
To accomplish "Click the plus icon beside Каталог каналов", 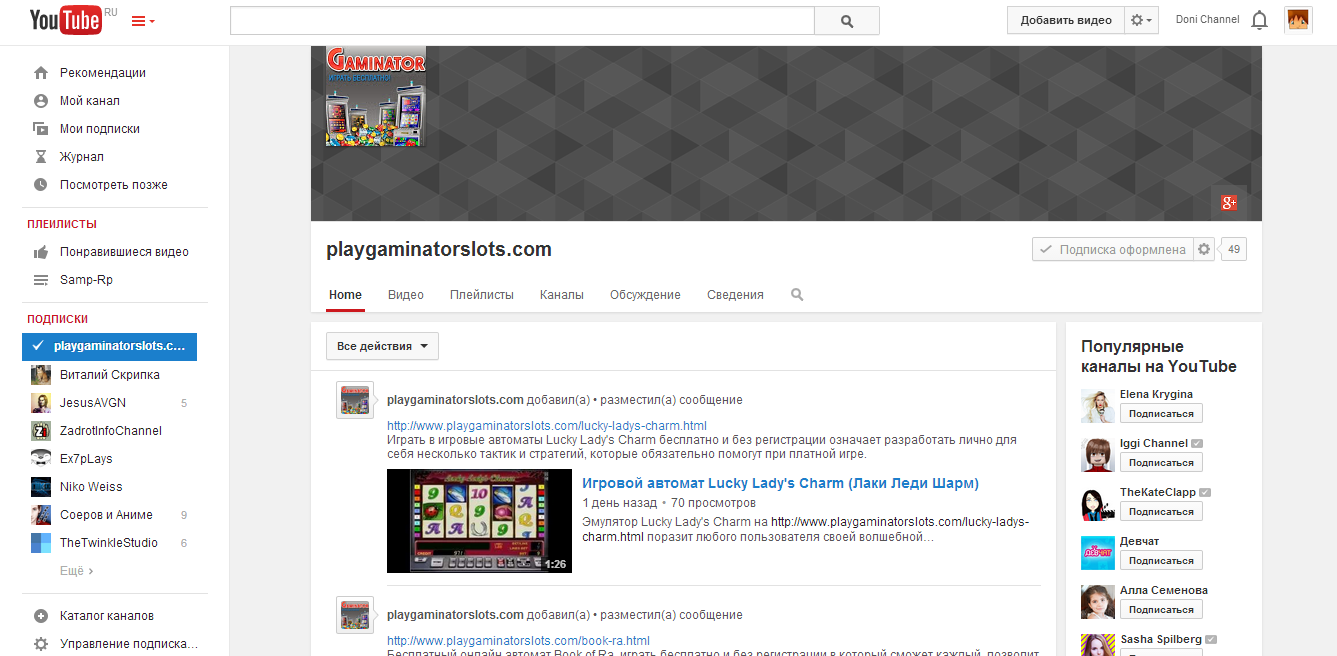I will click(41, 616).
